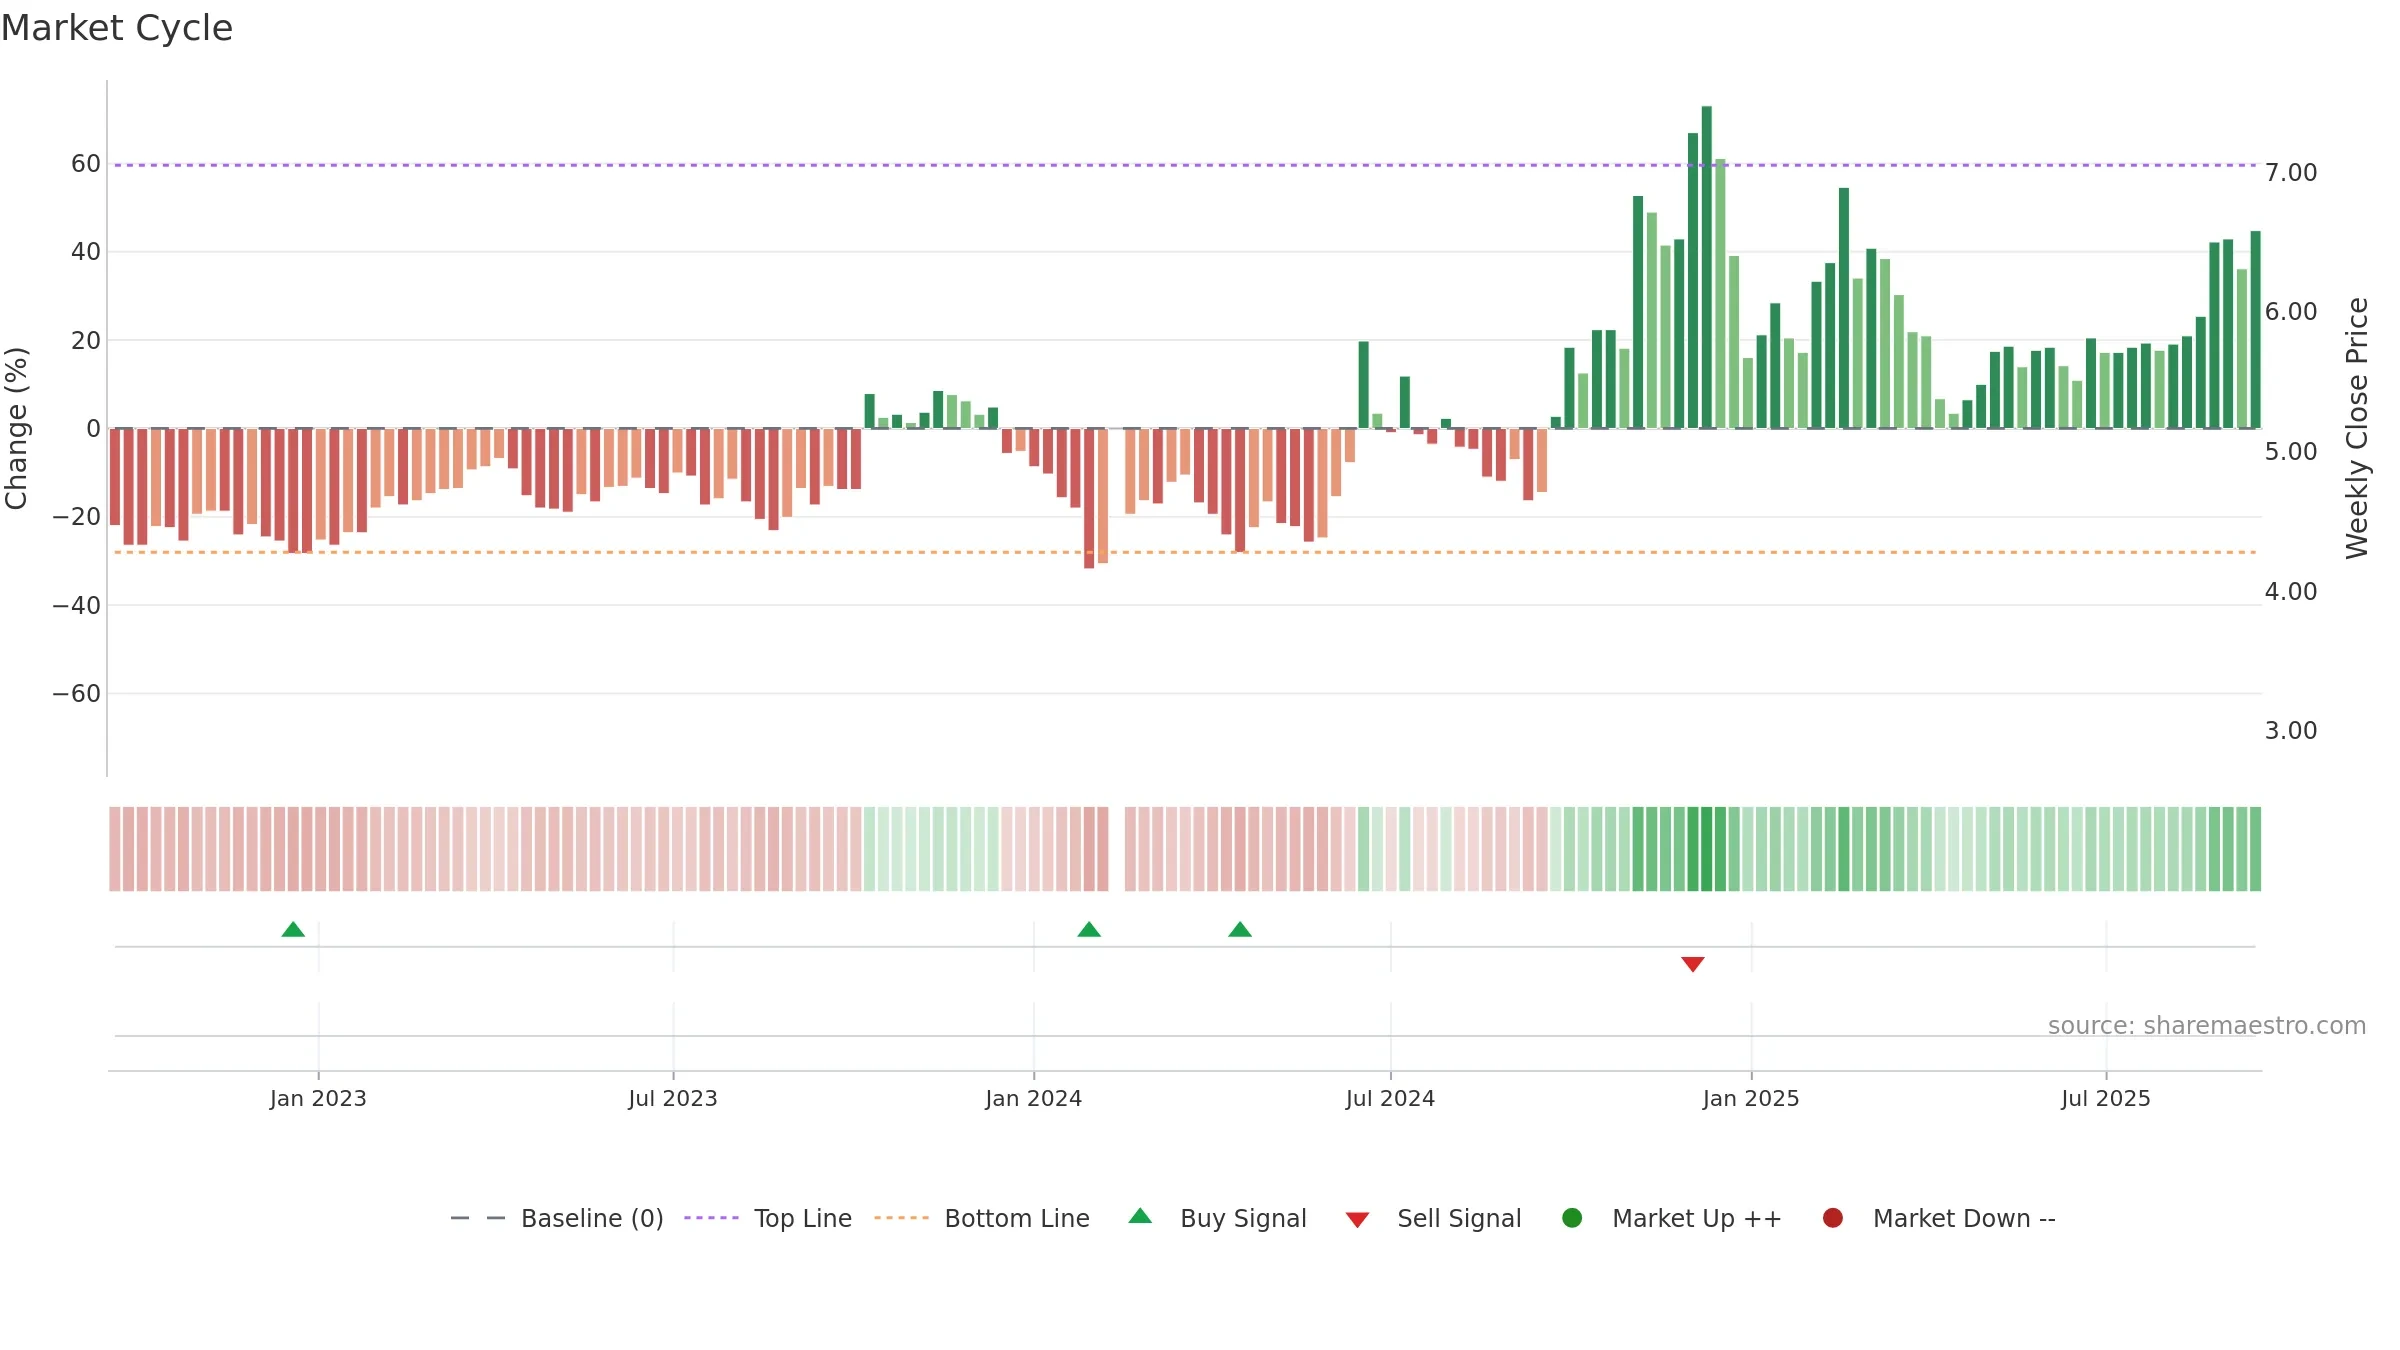Select the buy signal marker just after Jan 2024

[1089, 929]
